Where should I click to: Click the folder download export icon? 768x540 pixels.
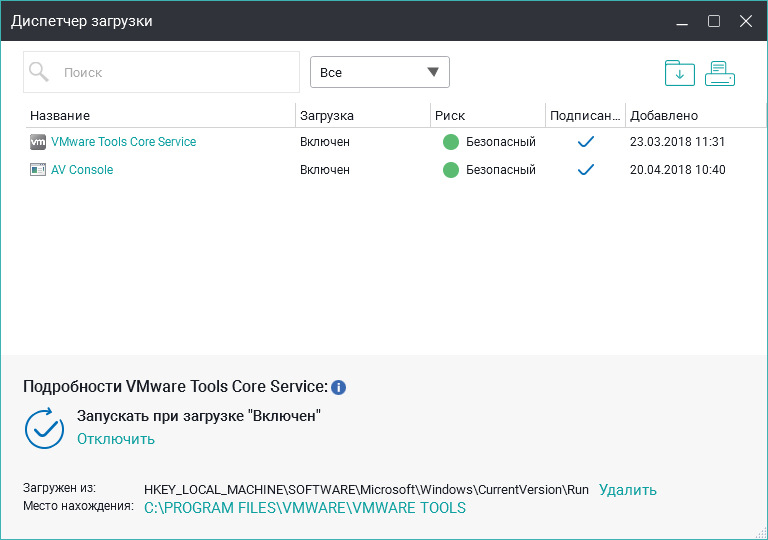[x=679, y=73]
